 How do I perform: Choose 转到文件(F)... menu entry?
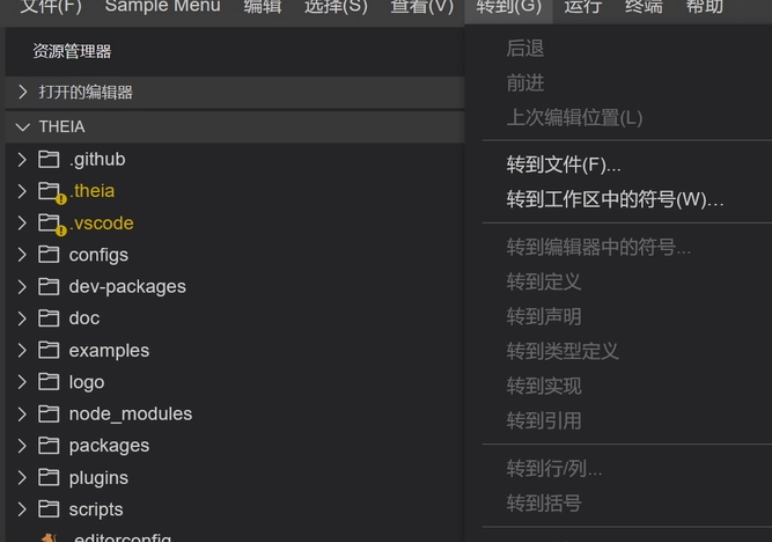pos(563,165)
